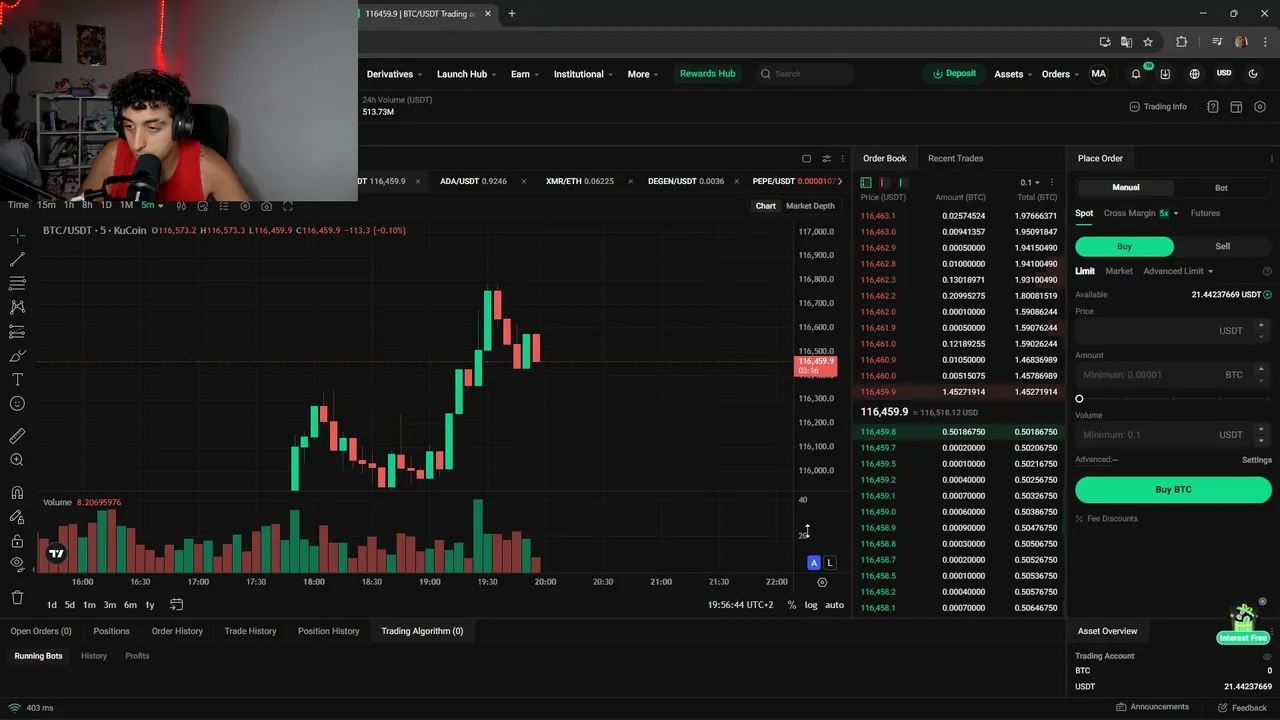Expand the Advanced Limit order dropdown
The width and height of the screenshot is (1280, 720).
pos(1178,271)
